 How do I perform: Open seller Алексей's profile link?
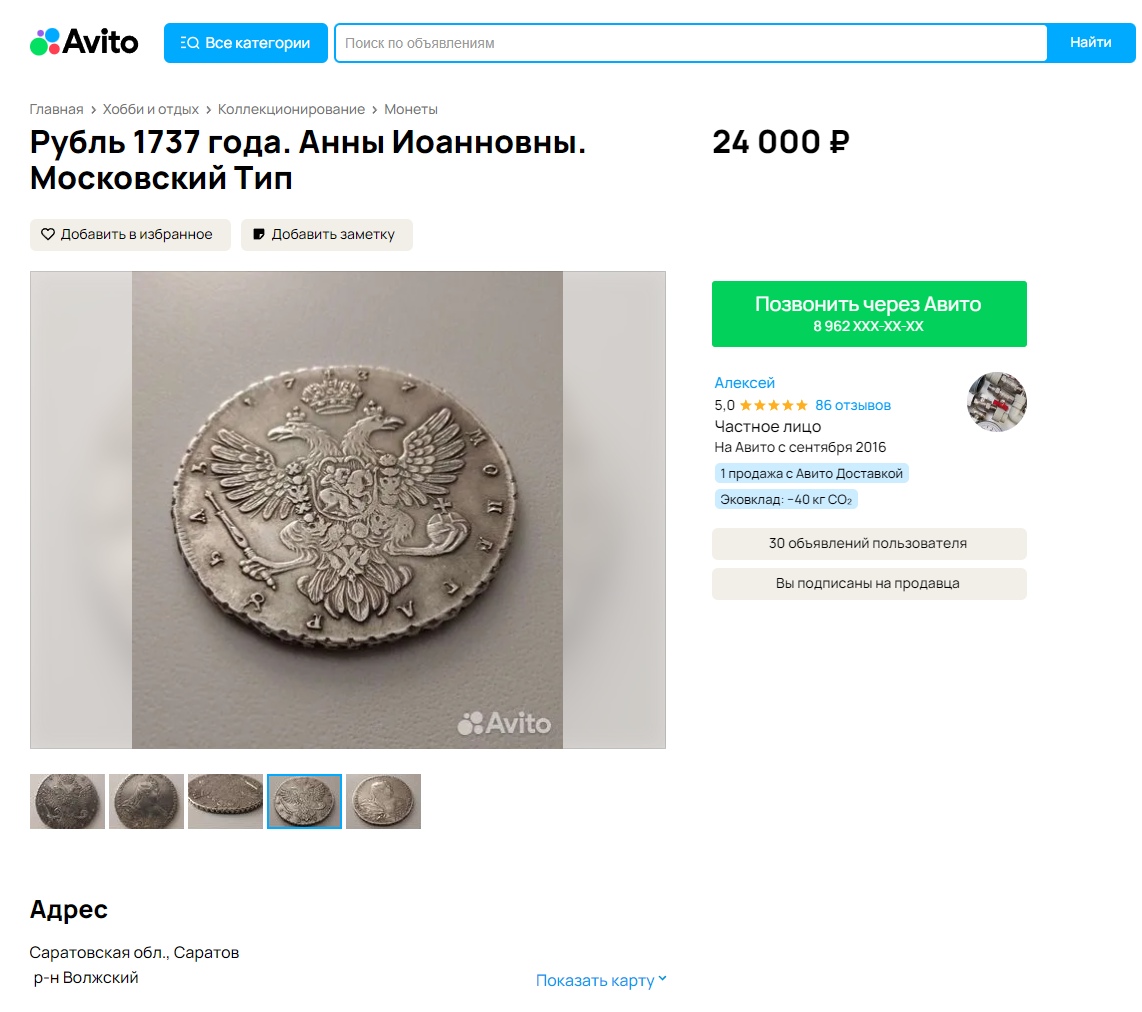tap(744, 383)
